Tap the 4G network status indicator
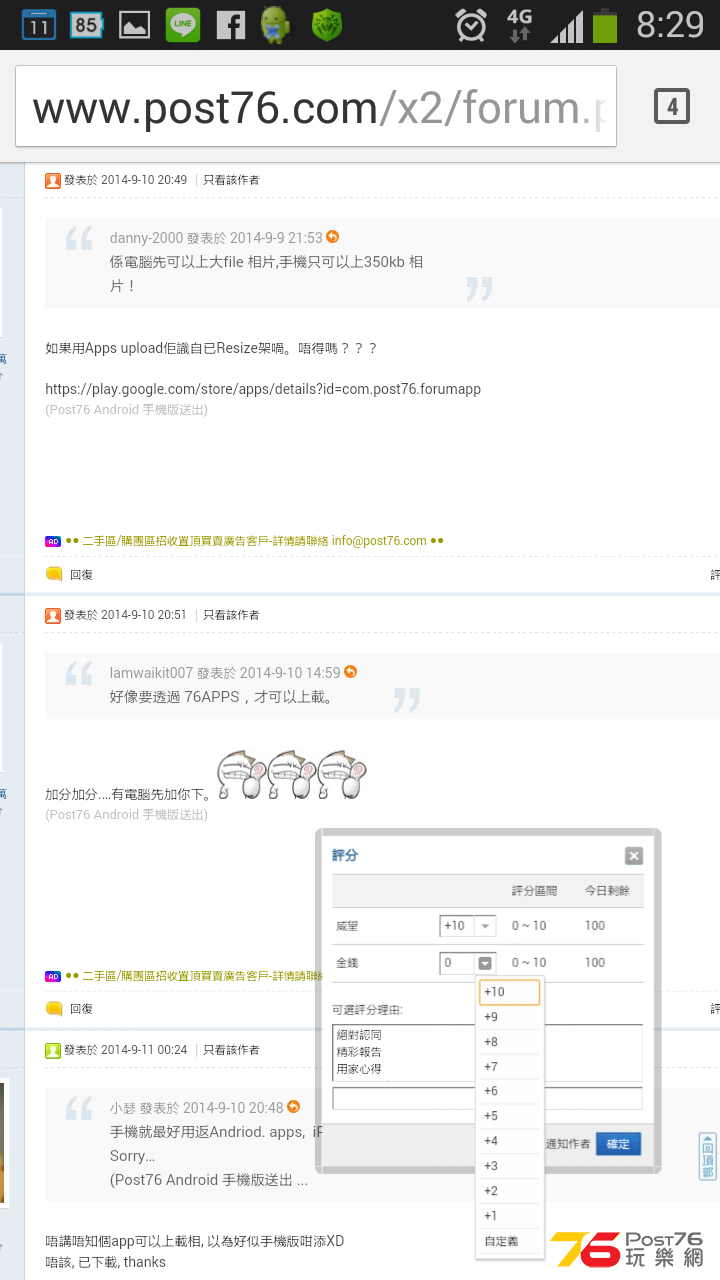720x1280 pixels. 519,24
